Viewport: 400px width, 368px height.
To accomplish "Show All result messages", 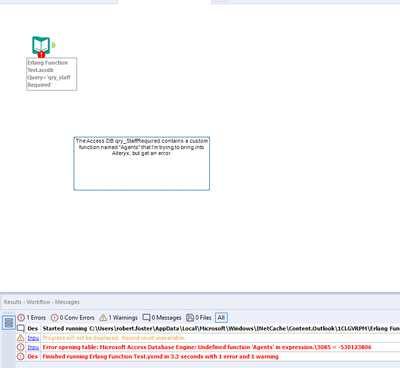I will [221, 318].
